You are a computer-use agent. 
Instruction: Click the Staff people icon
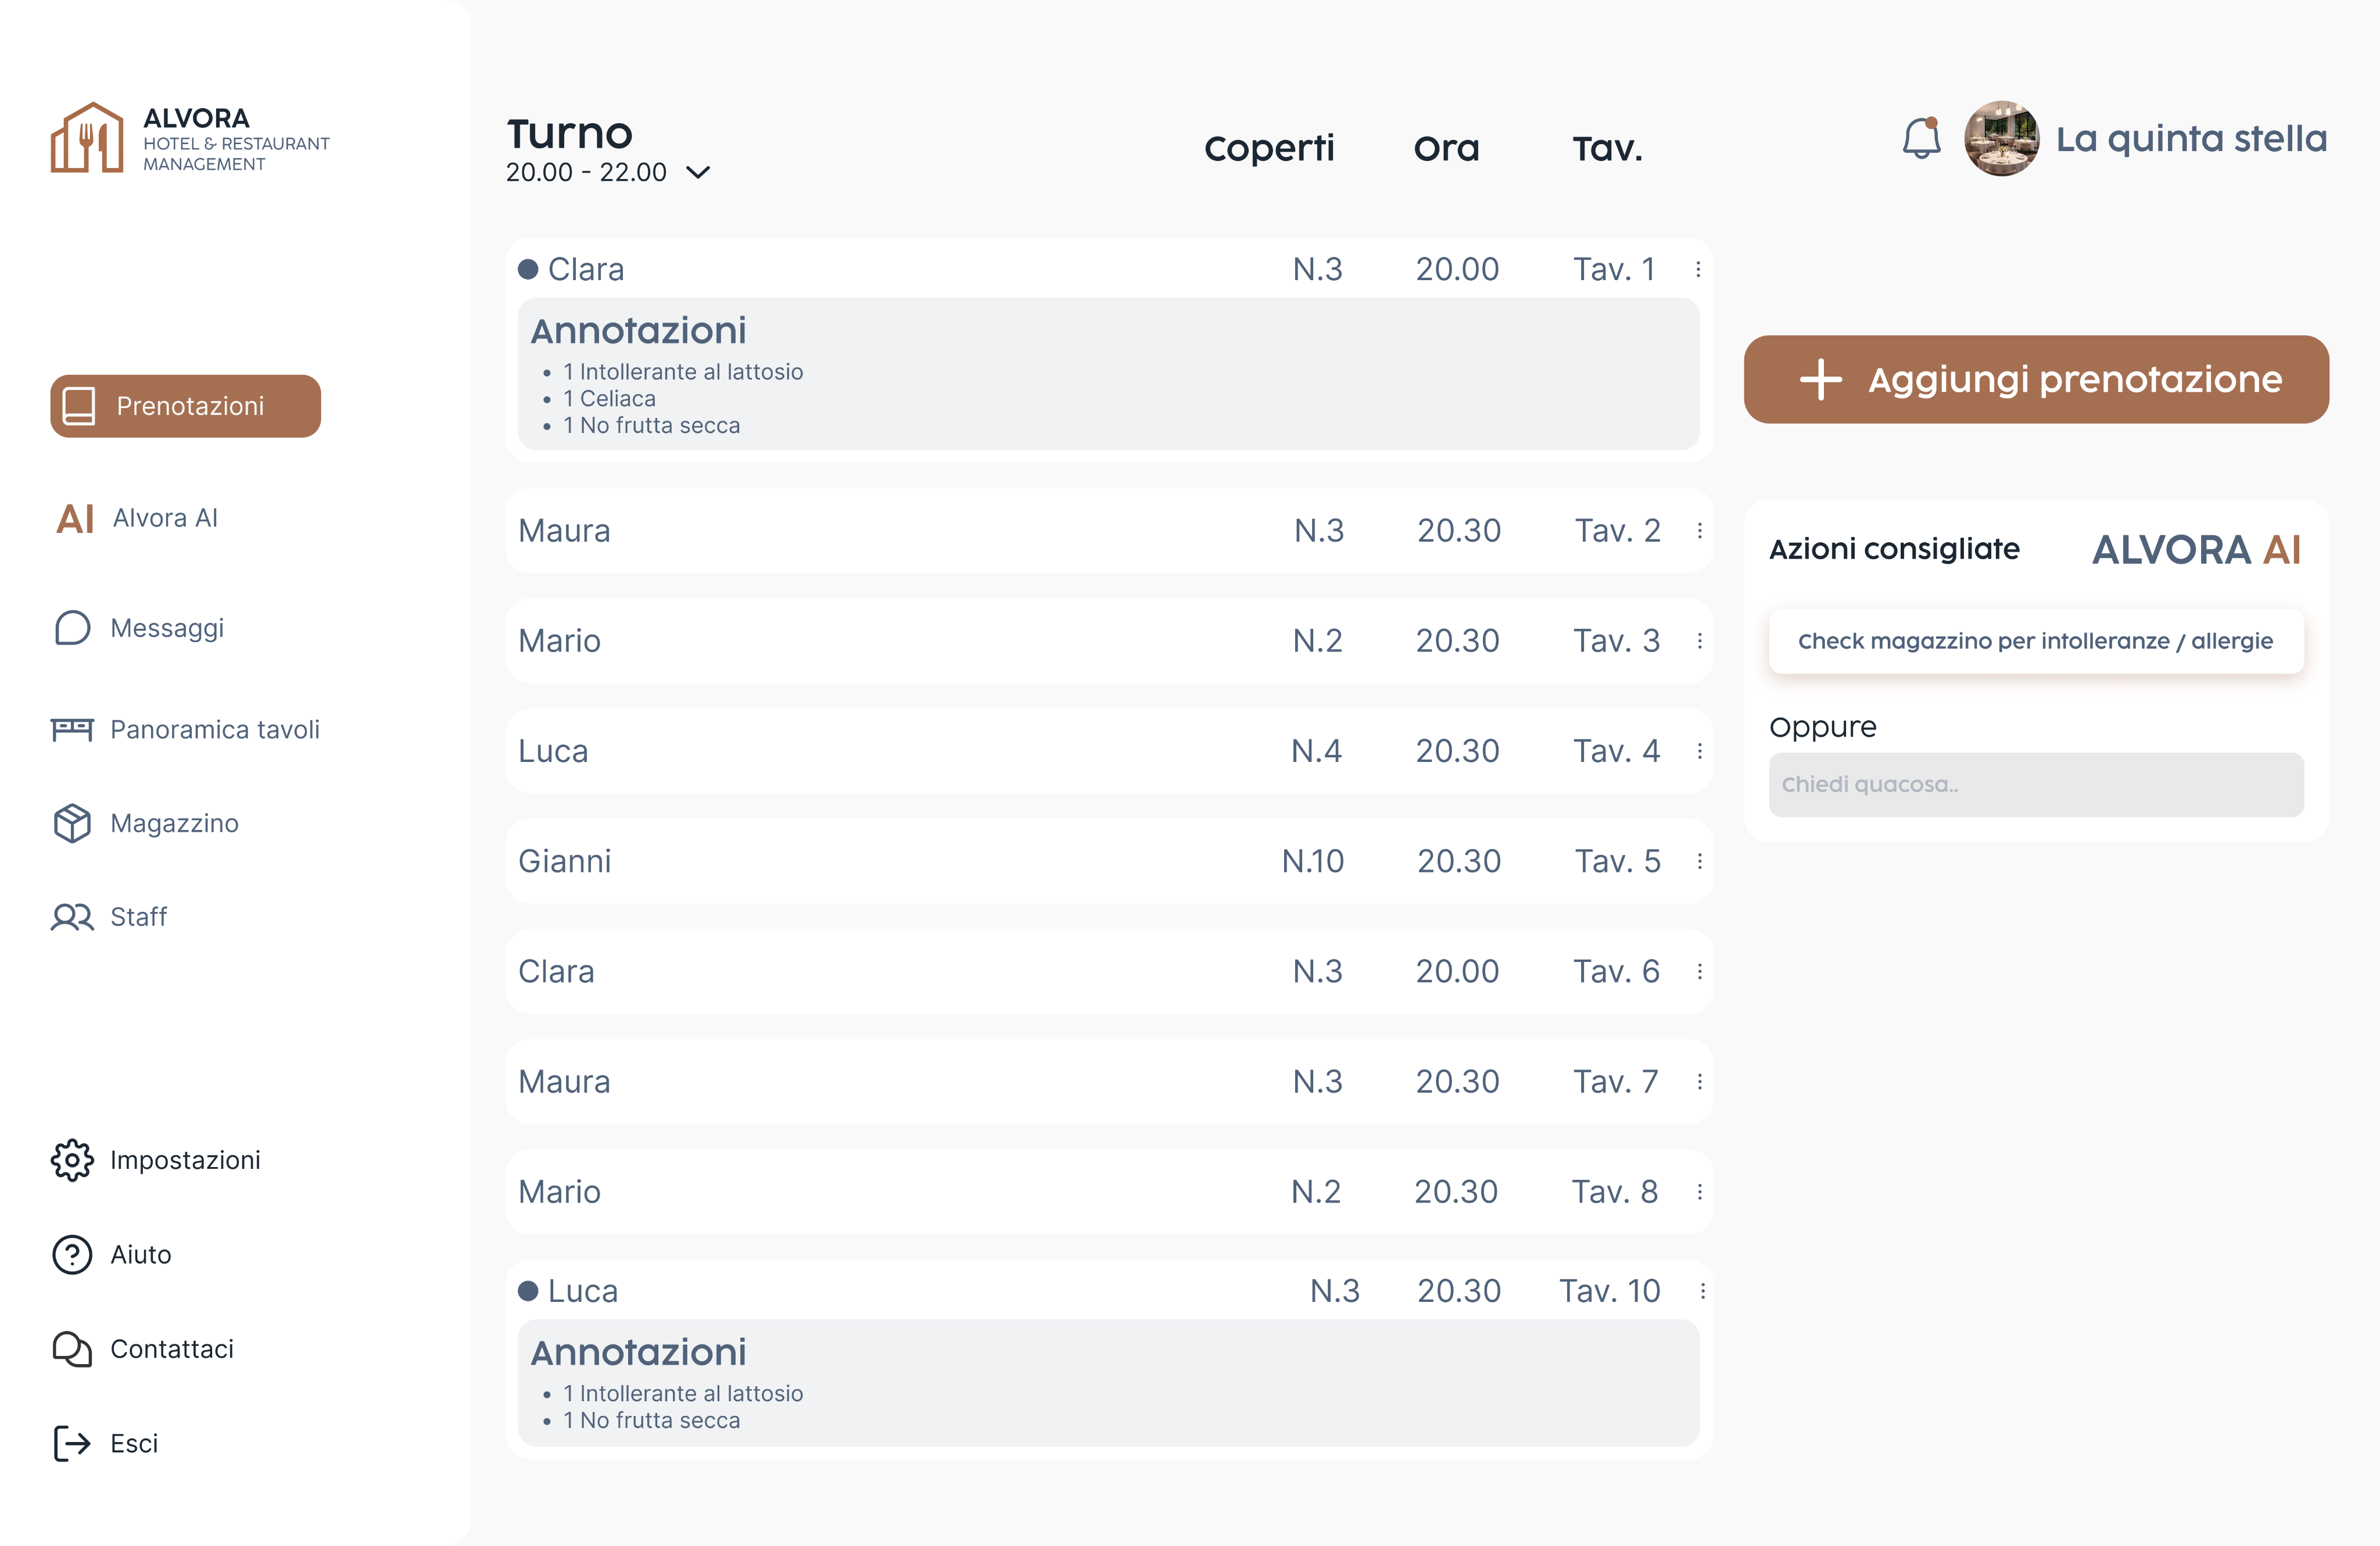coord(72,916)
